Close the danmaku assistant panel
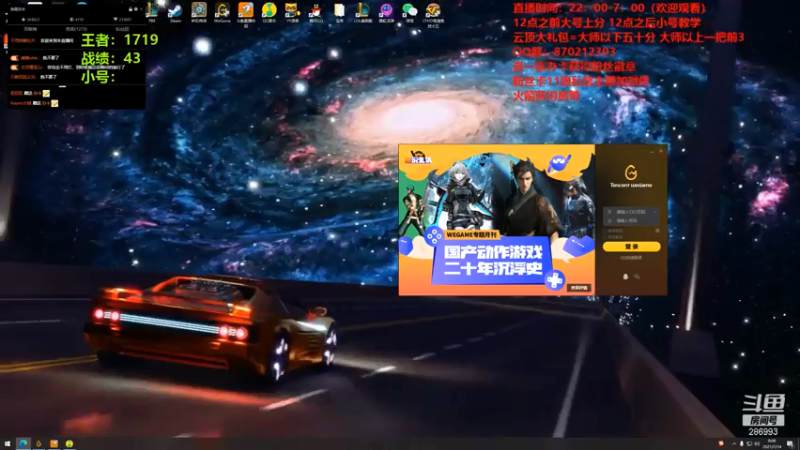This screenshot has width=800, height=450. coord(141,9)
